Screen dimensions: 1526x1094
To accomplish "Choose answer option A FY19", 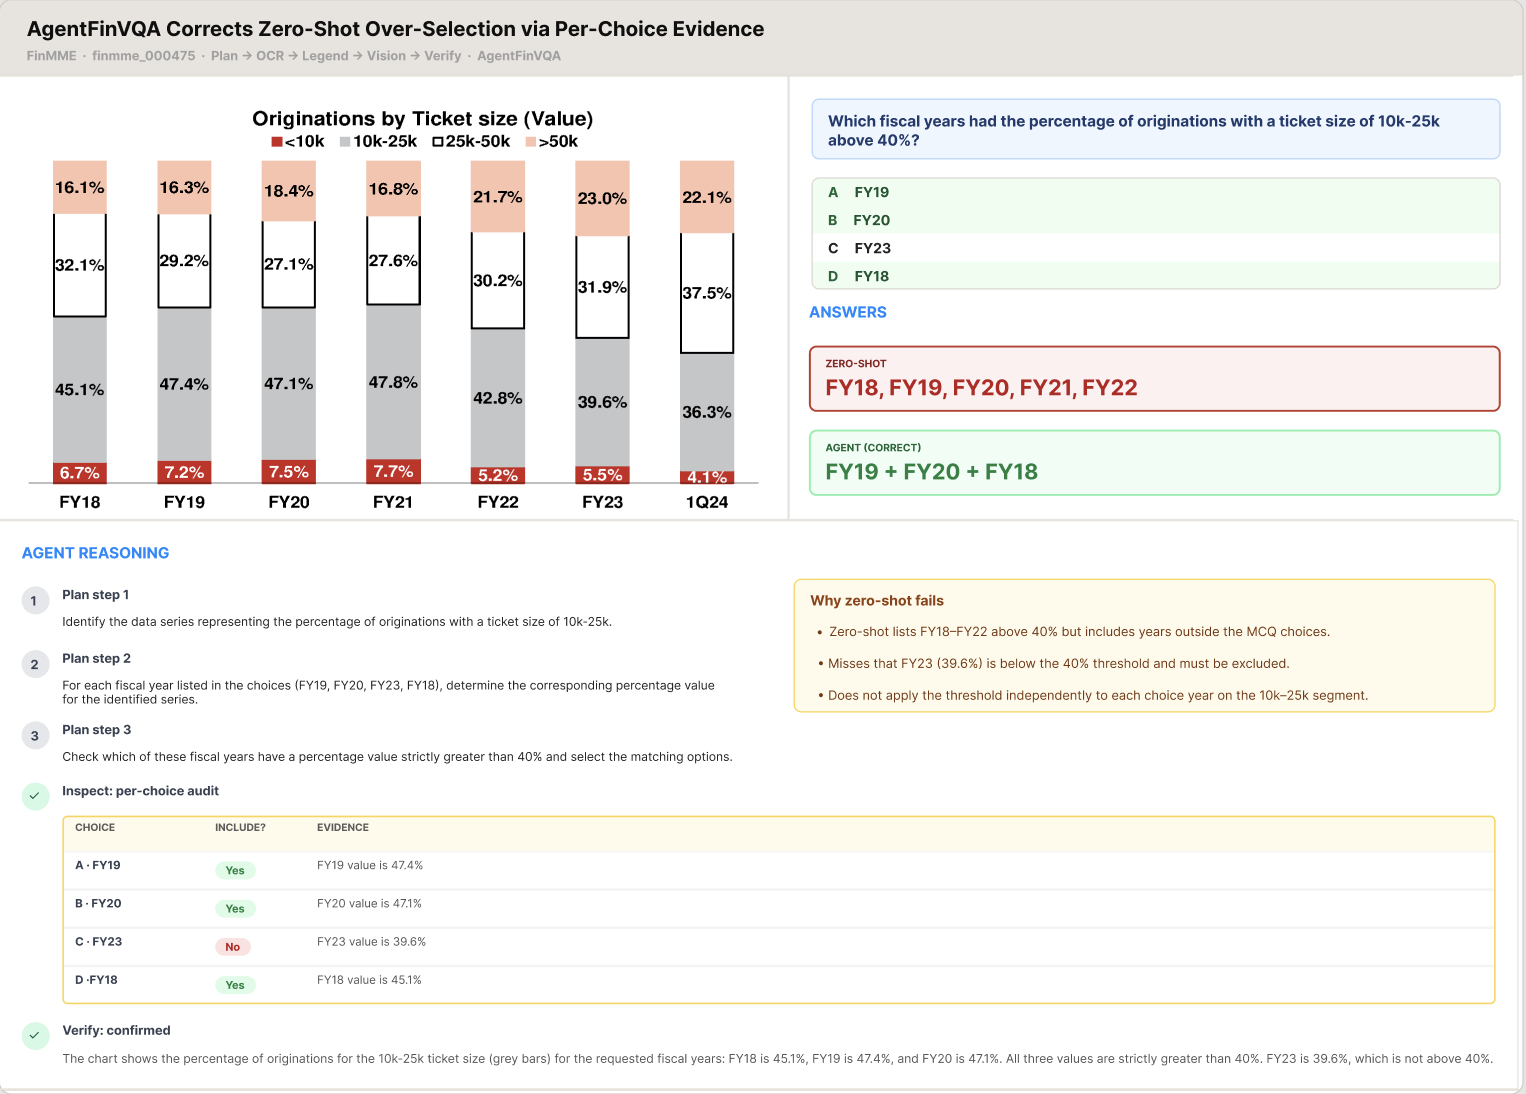I will pos(1154,192).
